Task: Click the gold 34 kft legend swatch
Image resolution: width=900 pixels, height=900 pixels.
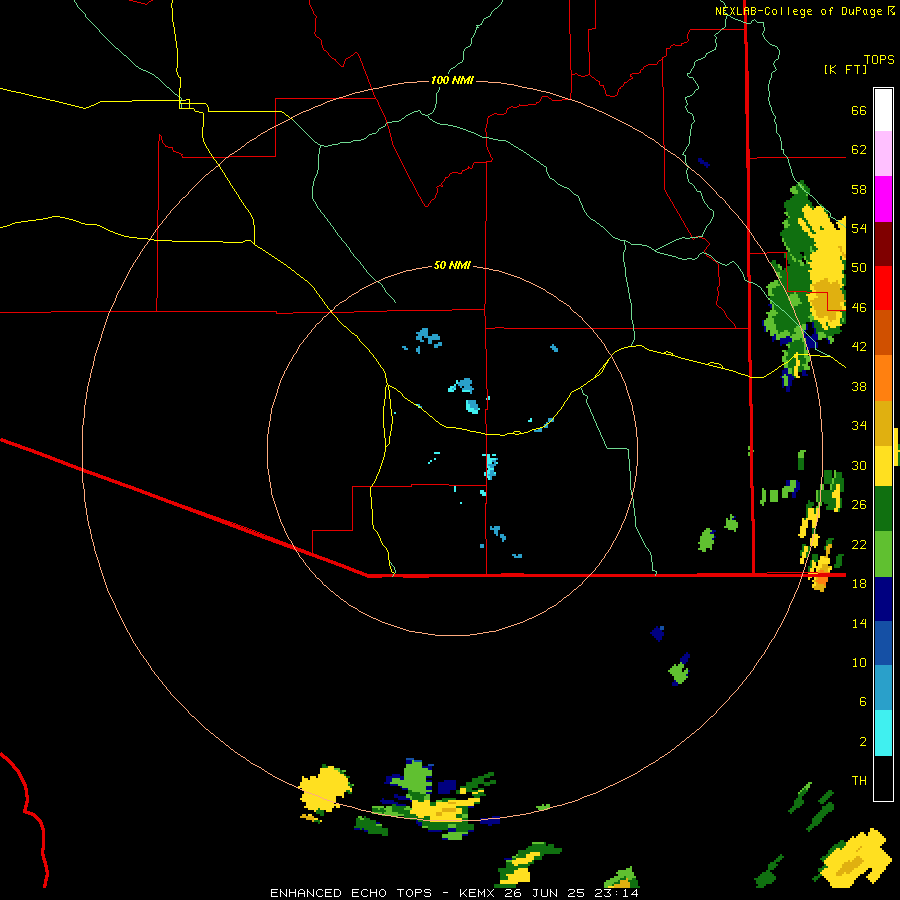Action: [x=883, y=423]
